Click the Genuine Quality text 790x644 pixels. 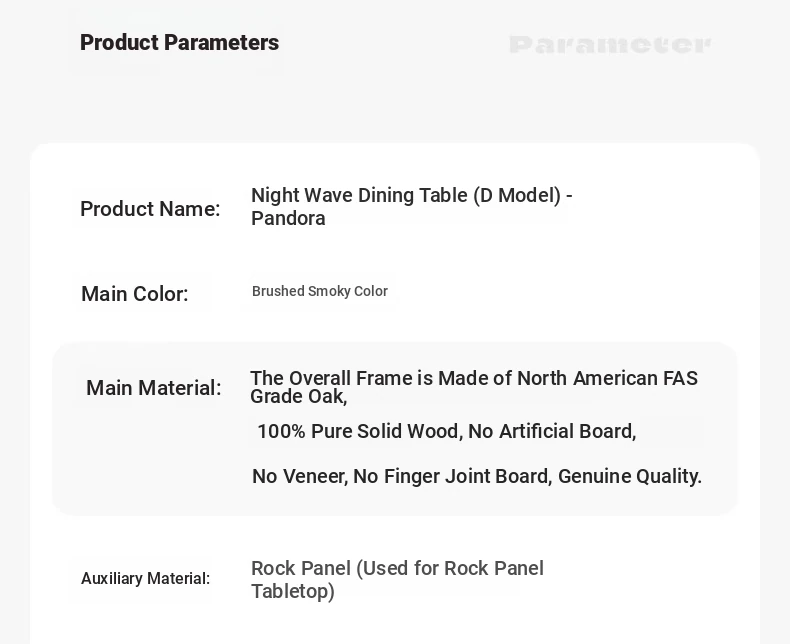(x=630, y=476)
